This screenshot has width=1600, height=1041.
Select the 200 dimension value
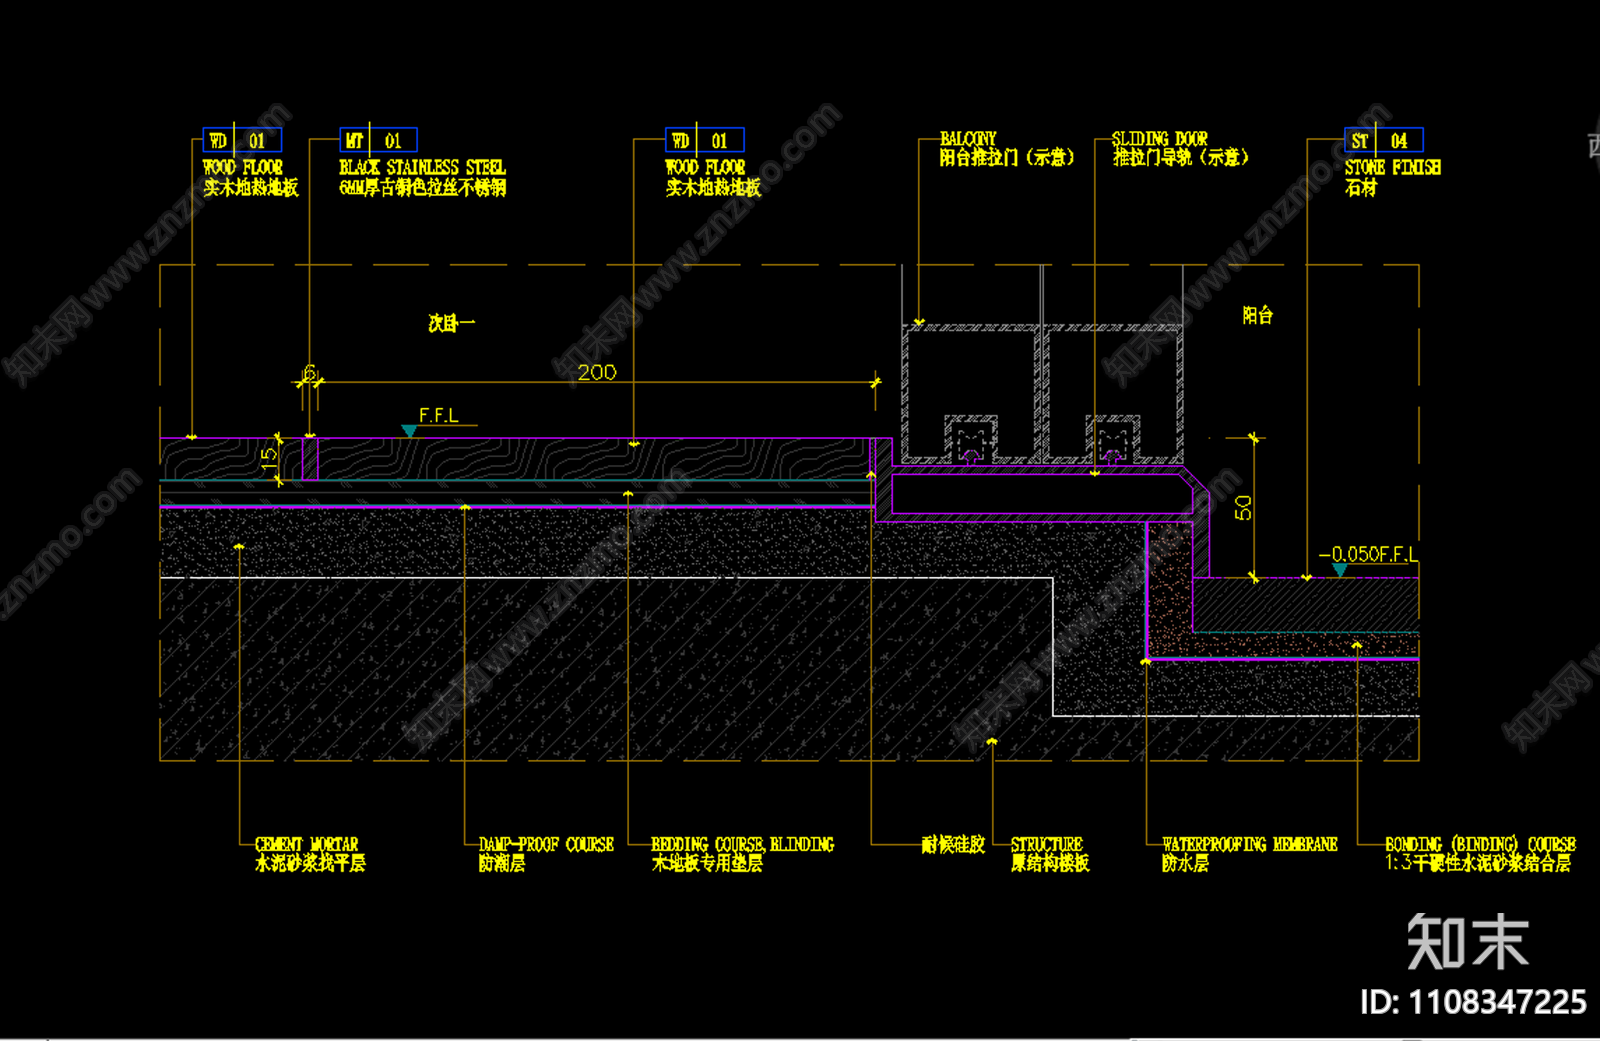(597, 372)
